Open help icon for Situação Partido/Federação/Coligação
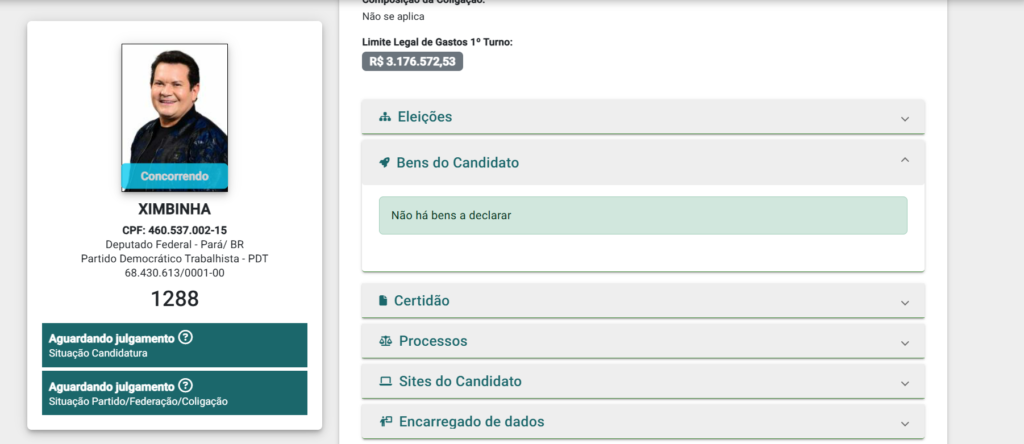1024x444 pixels. [185, 386]
